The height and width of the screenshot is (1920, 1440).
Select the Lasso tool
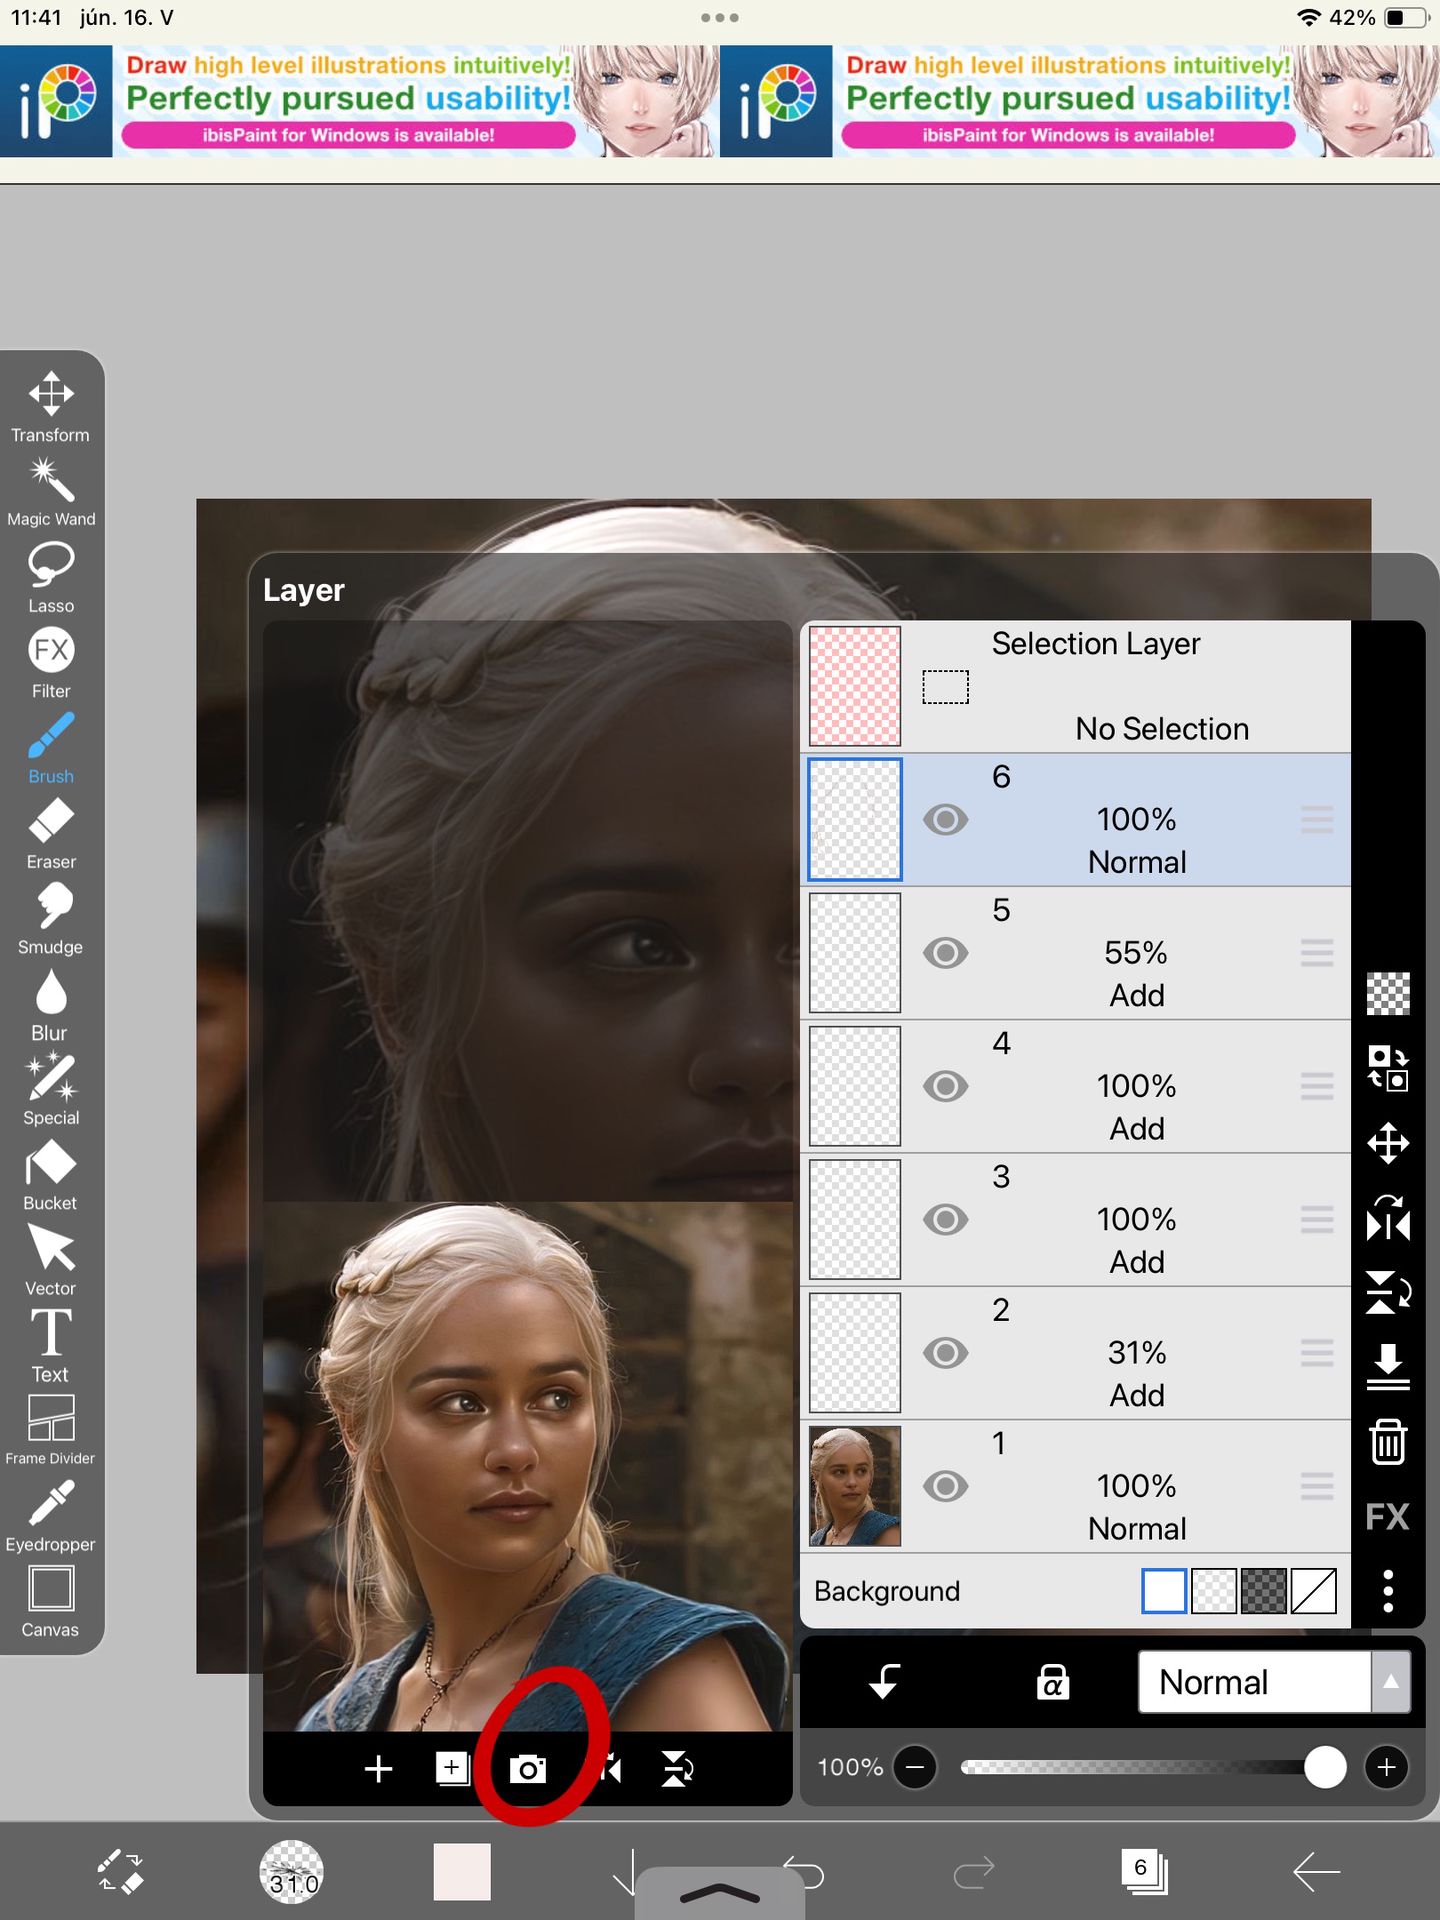[50, 577]
